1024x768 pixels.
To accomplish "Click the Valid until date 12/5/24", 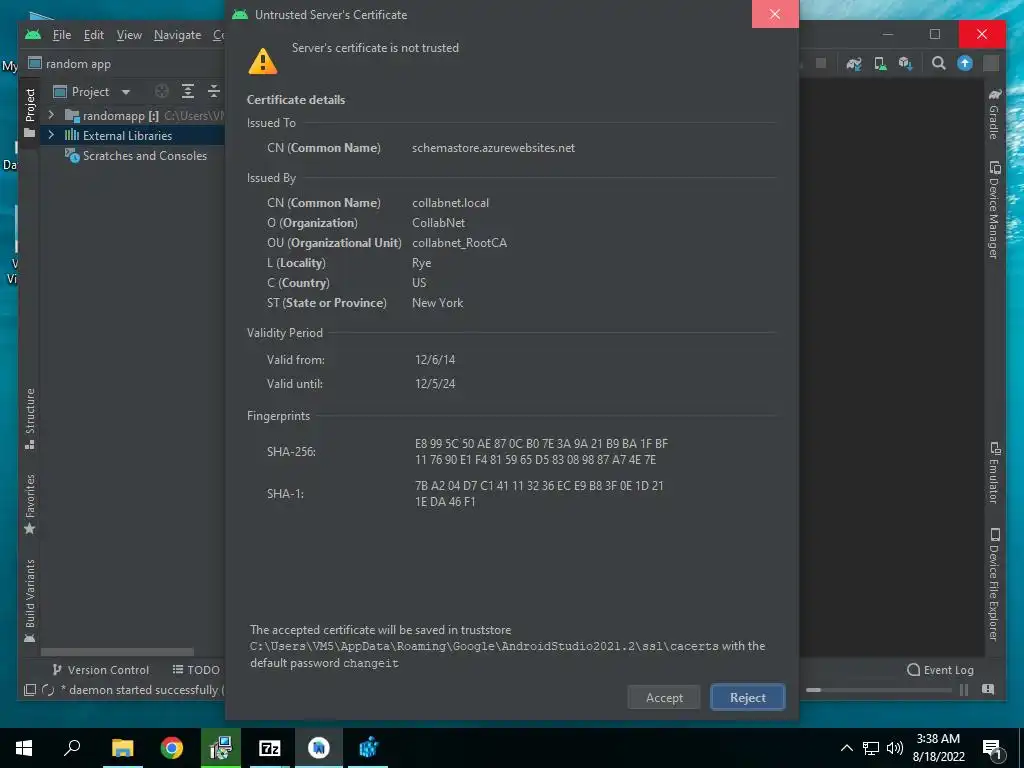I will point(435,383).
